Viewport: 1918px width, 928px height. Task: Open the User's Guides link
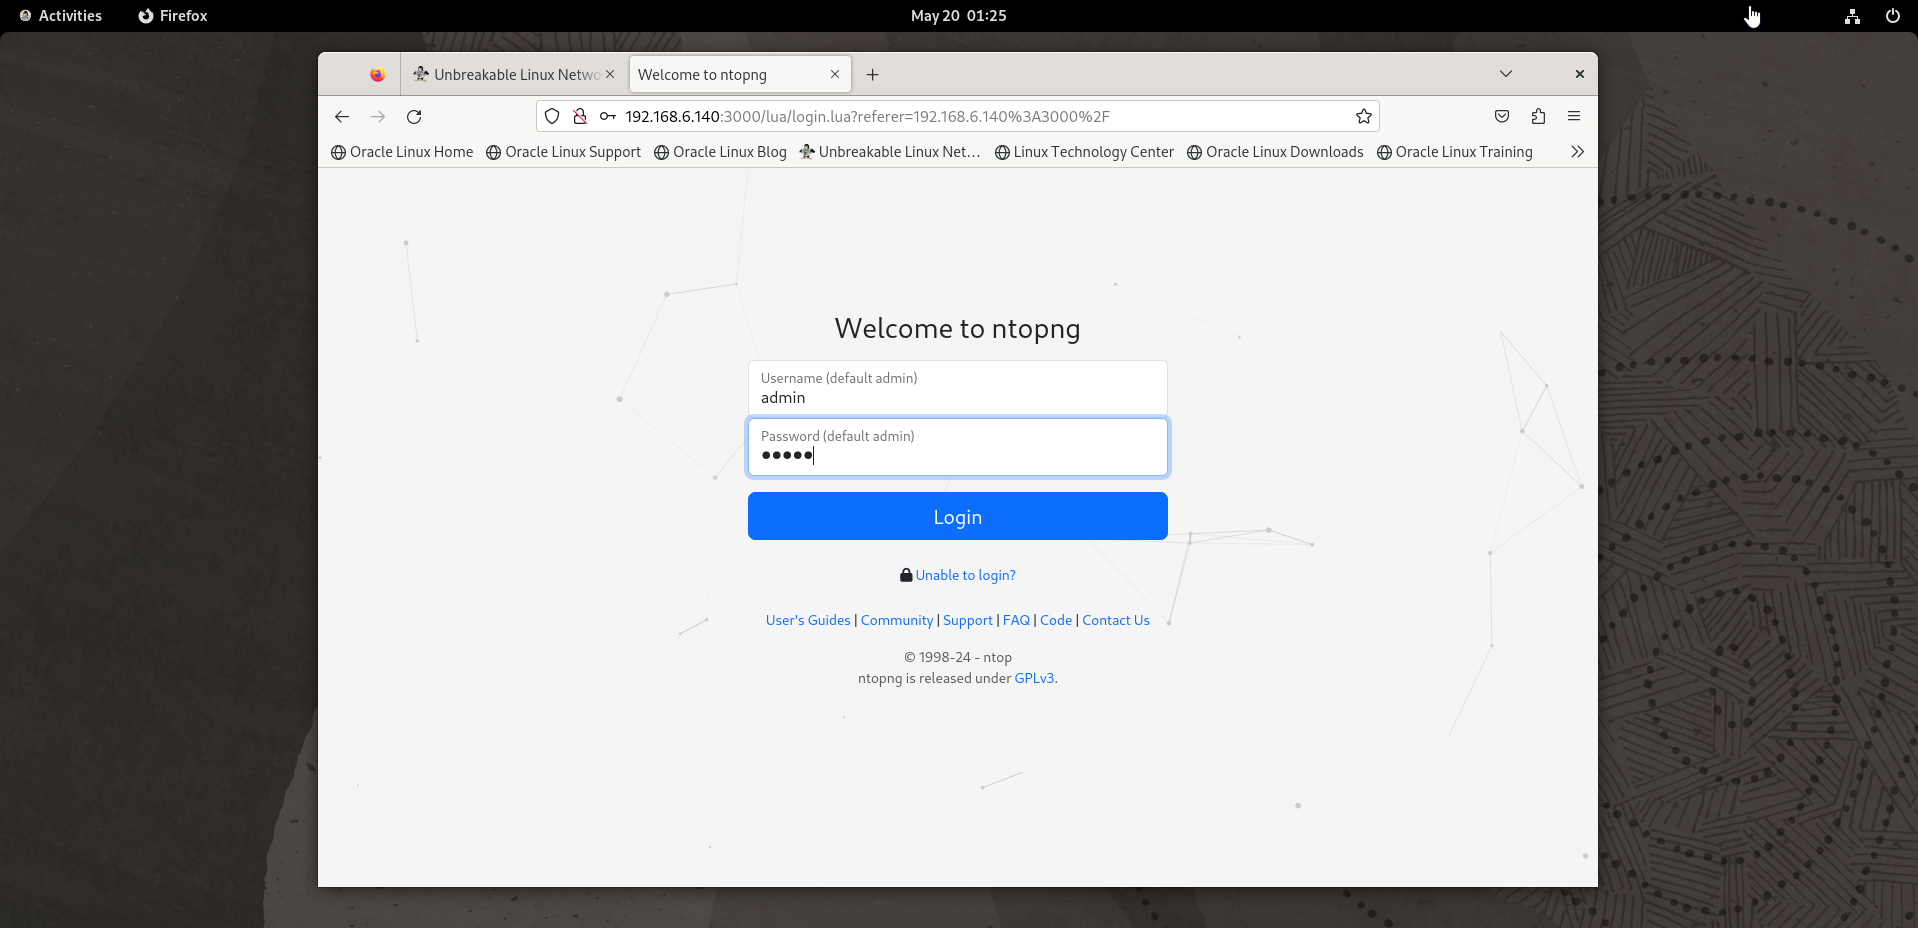click(808, 621)
